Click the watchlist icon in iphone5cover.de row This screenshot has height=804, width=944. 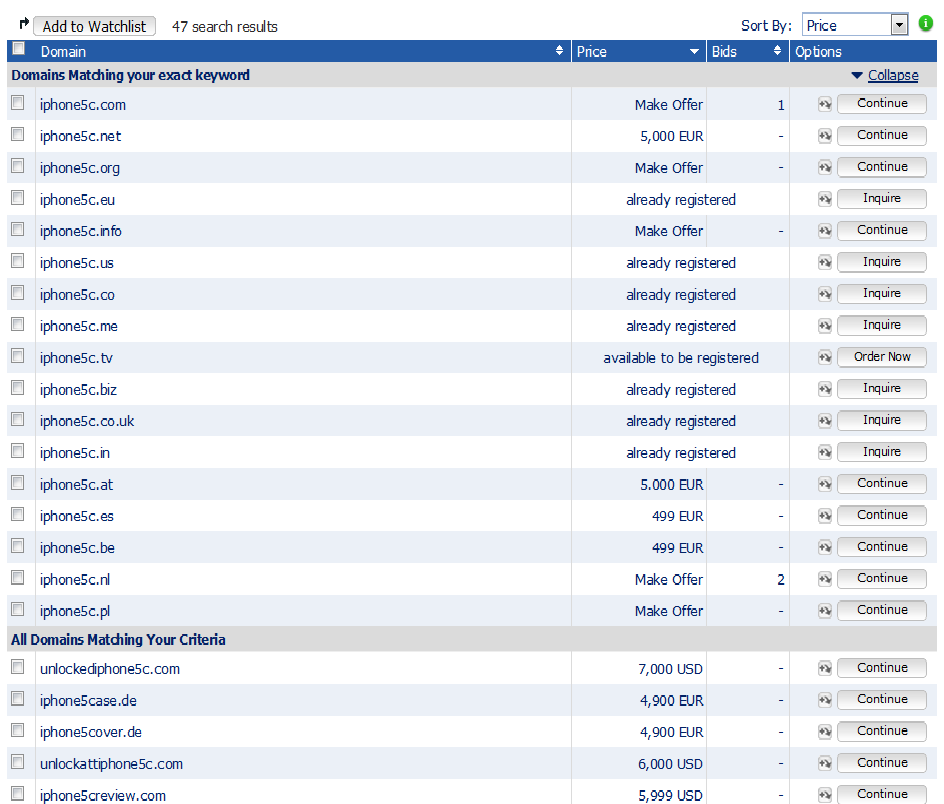[x=825, y=732]
